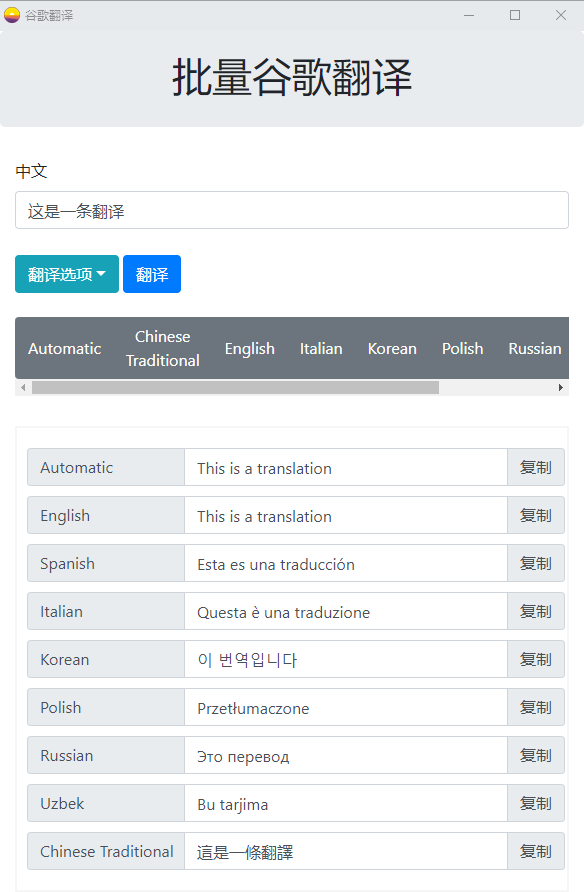Screen dimensions: 584x892
Task: Open the Korean language tab
Action: [x=391, y=348]
